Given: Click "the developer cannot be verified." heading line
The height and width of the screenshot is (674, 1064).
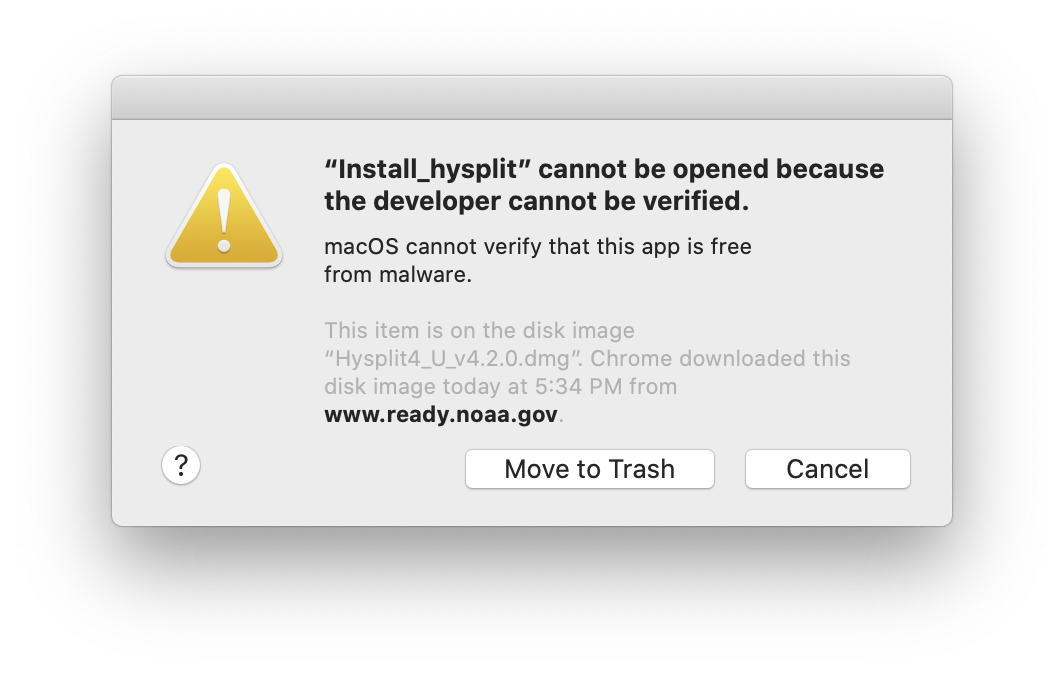Looking at the screenshot, I should [537, 201].
